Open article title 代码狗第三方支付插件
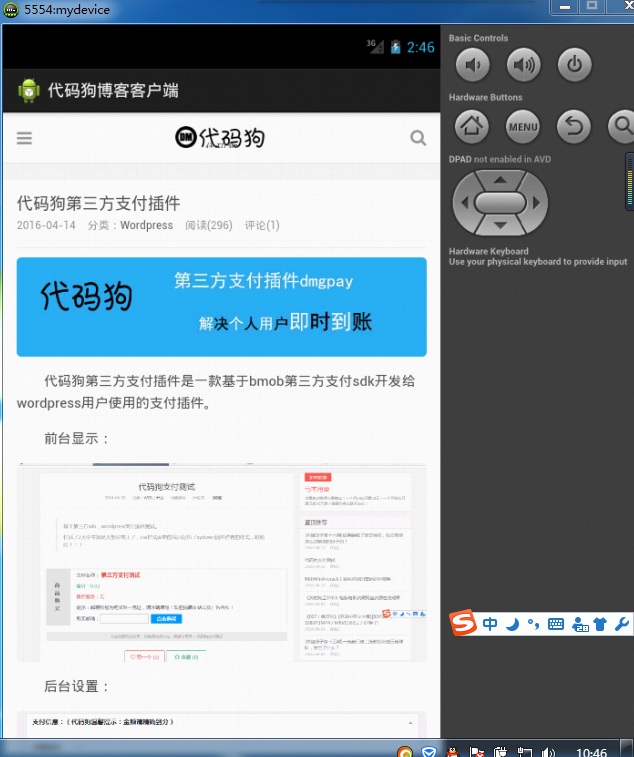The height and width of the screenshot is (757, 634). pos(99,203)
